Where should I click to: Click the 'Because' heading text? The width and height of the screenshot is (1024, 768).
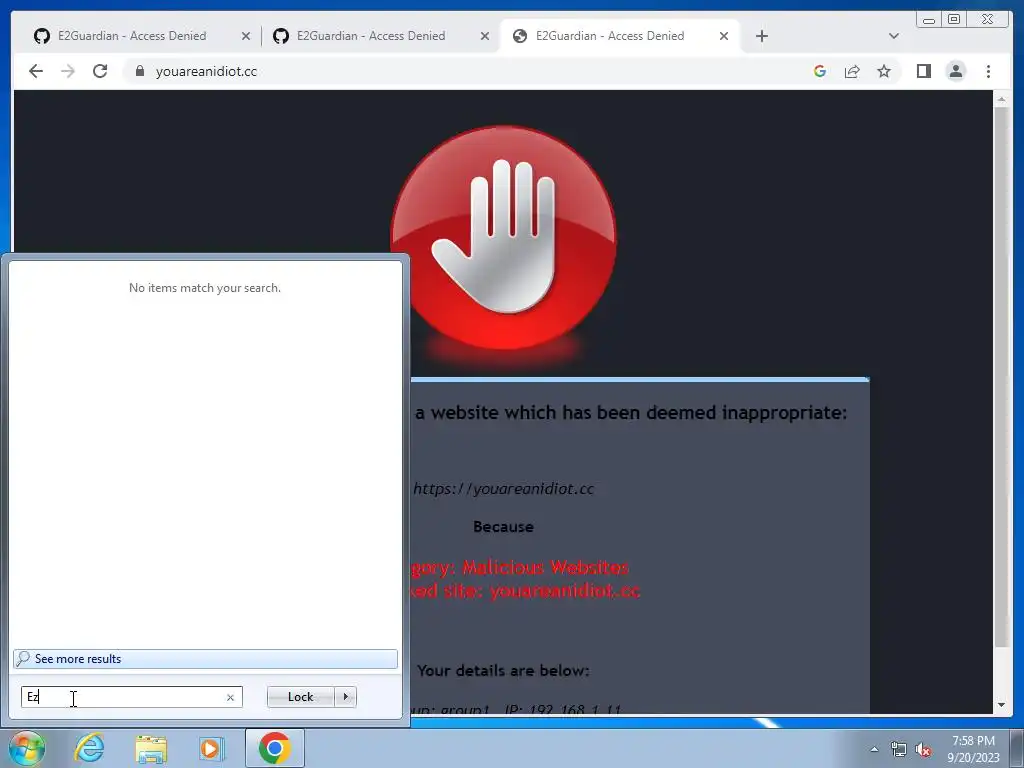click(504, 527)
